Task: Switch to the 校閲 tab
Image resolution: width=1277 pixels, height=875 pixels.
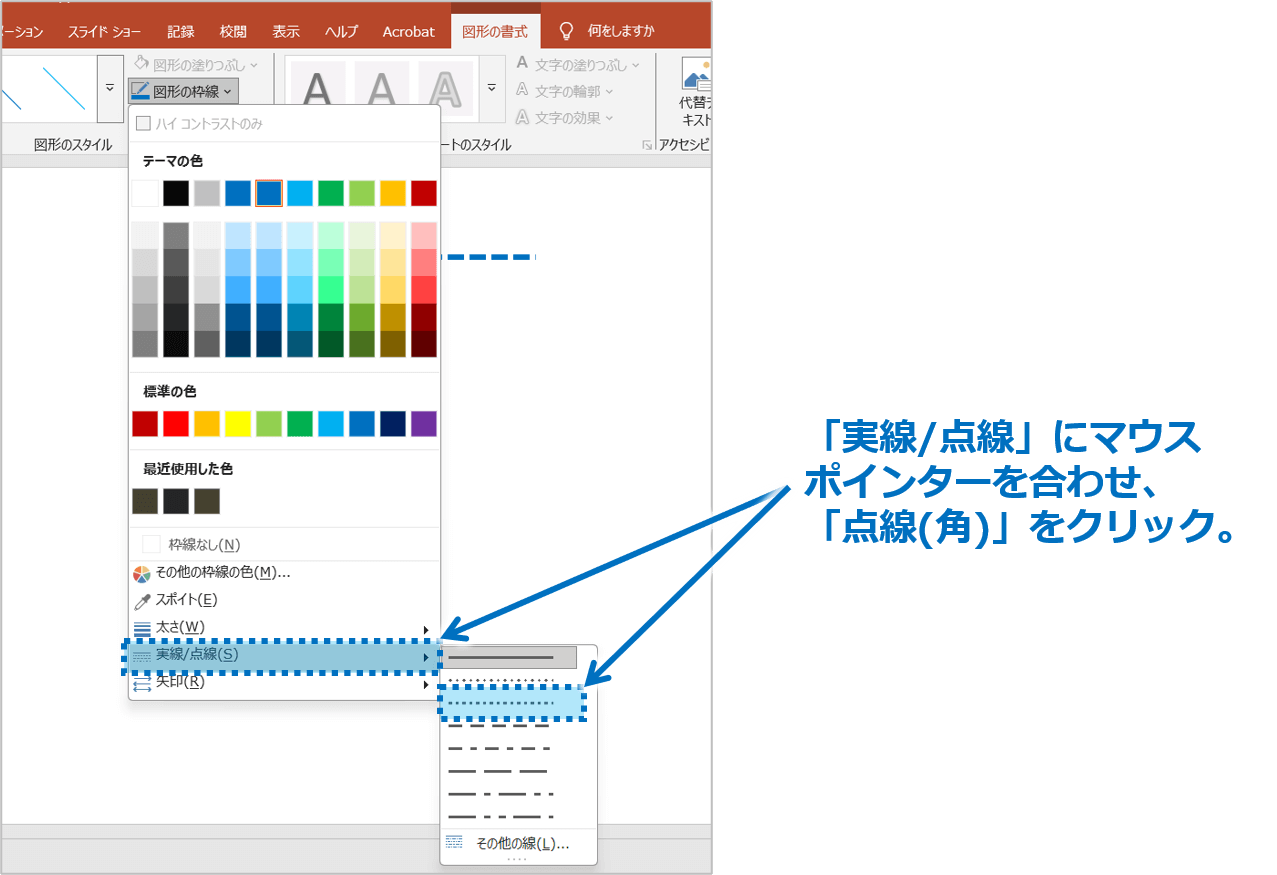Action: click(x=233, y=31)
